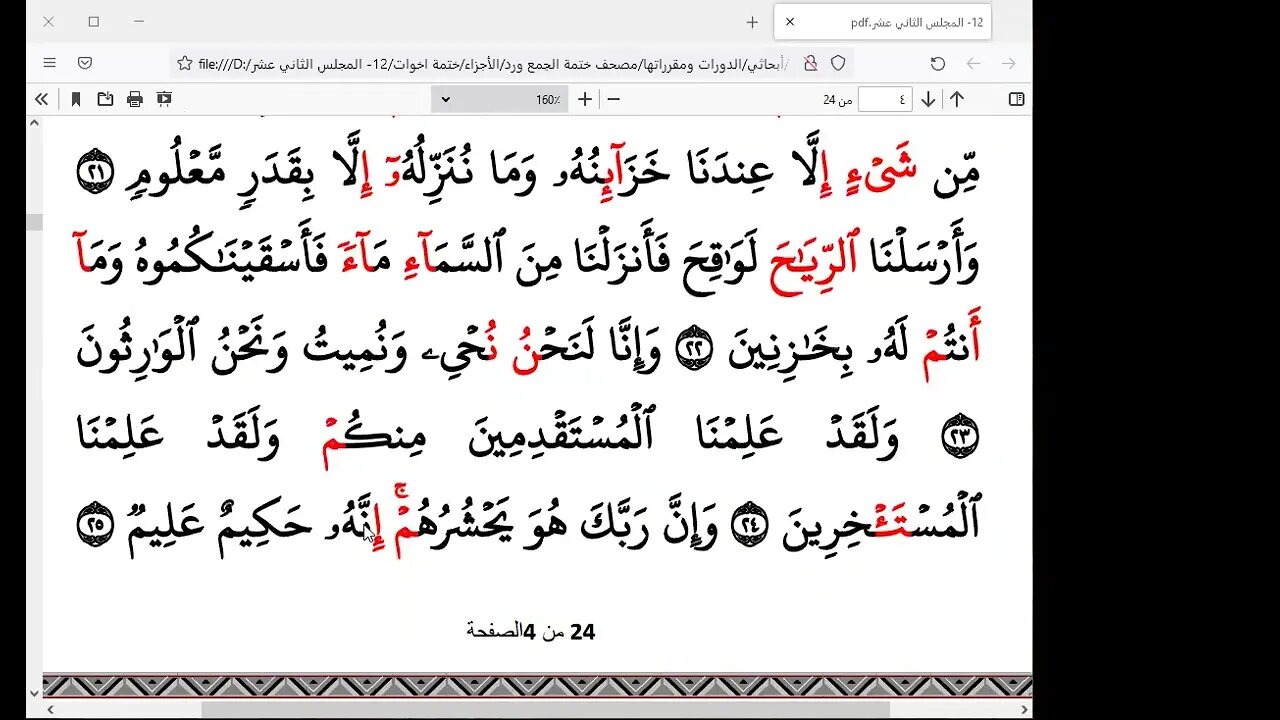Click the crossed lock site info icon
Screen dimensions: 1280x720
coord(810,63)
